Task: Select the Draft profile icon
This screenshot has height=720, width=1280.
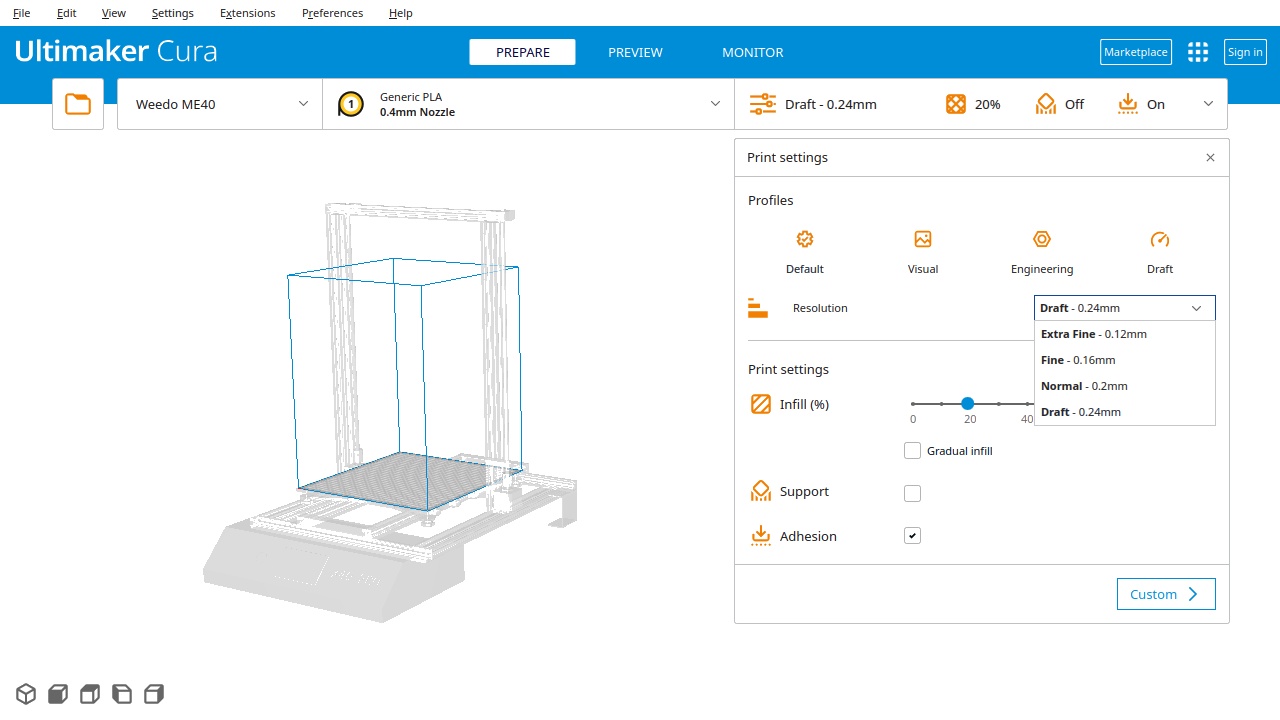Action: [1160, 239]
